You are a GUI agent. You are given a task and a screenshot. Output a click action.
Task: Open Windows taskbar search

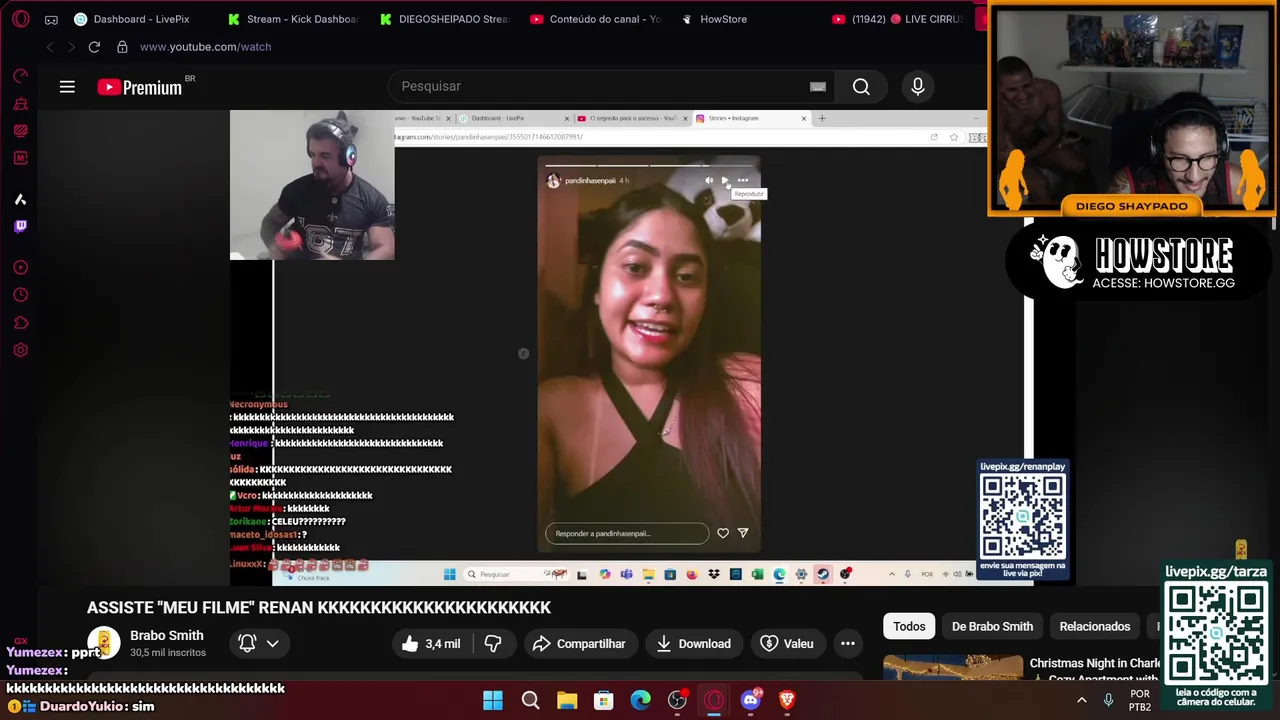pyautogui.click(x=530, y=701)
